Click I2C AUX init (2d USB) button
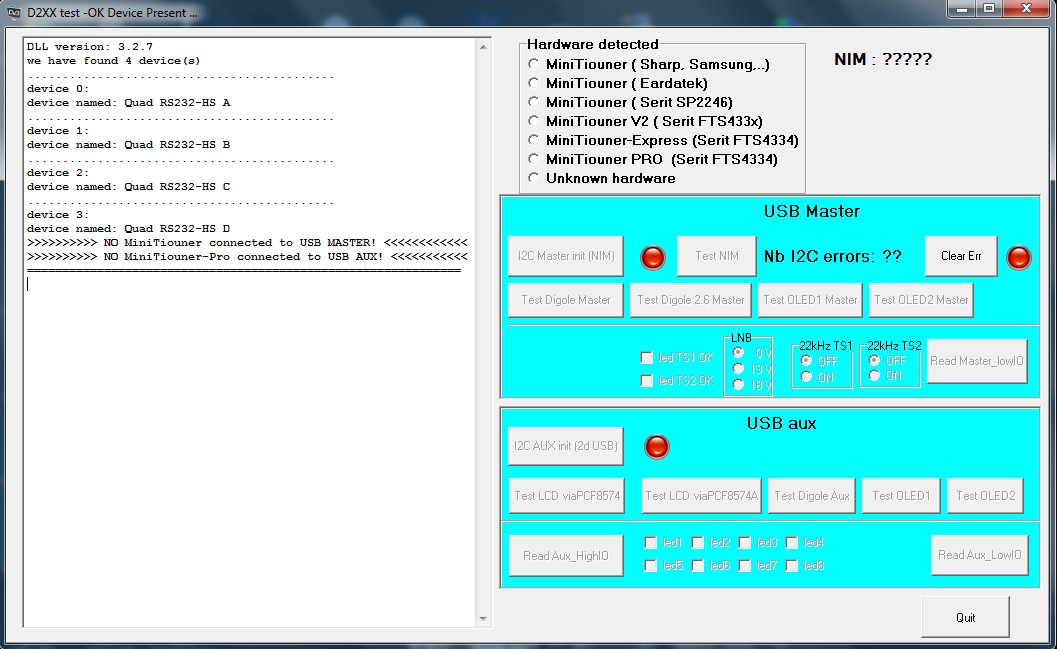The height and width of the screenshot is (649, 1057). point(566,446)
